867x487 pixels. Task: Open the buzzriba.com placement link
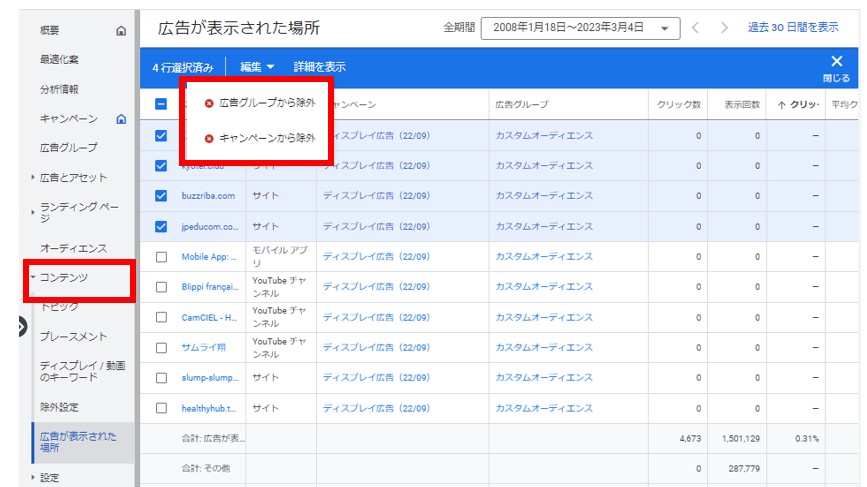pyautogui.click(x=208, y=196)
